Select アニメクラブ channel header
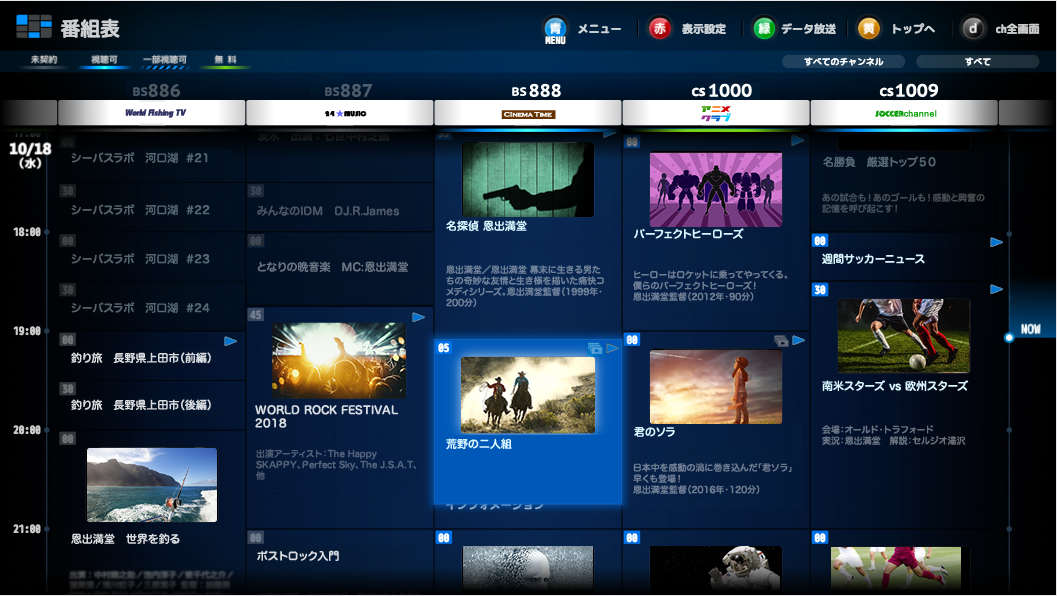Screen dimensions: 1057x596 (716, 113)
